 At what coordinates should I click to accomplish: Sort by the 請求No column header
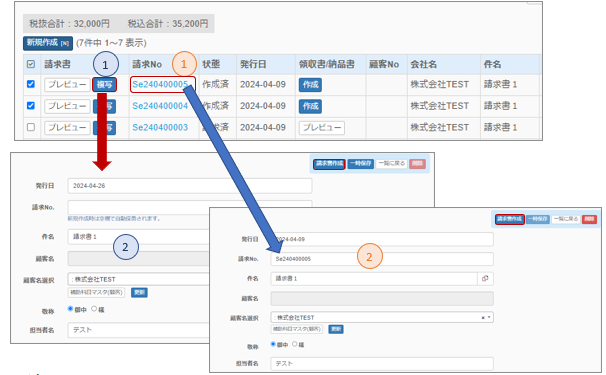click(147, 64)
